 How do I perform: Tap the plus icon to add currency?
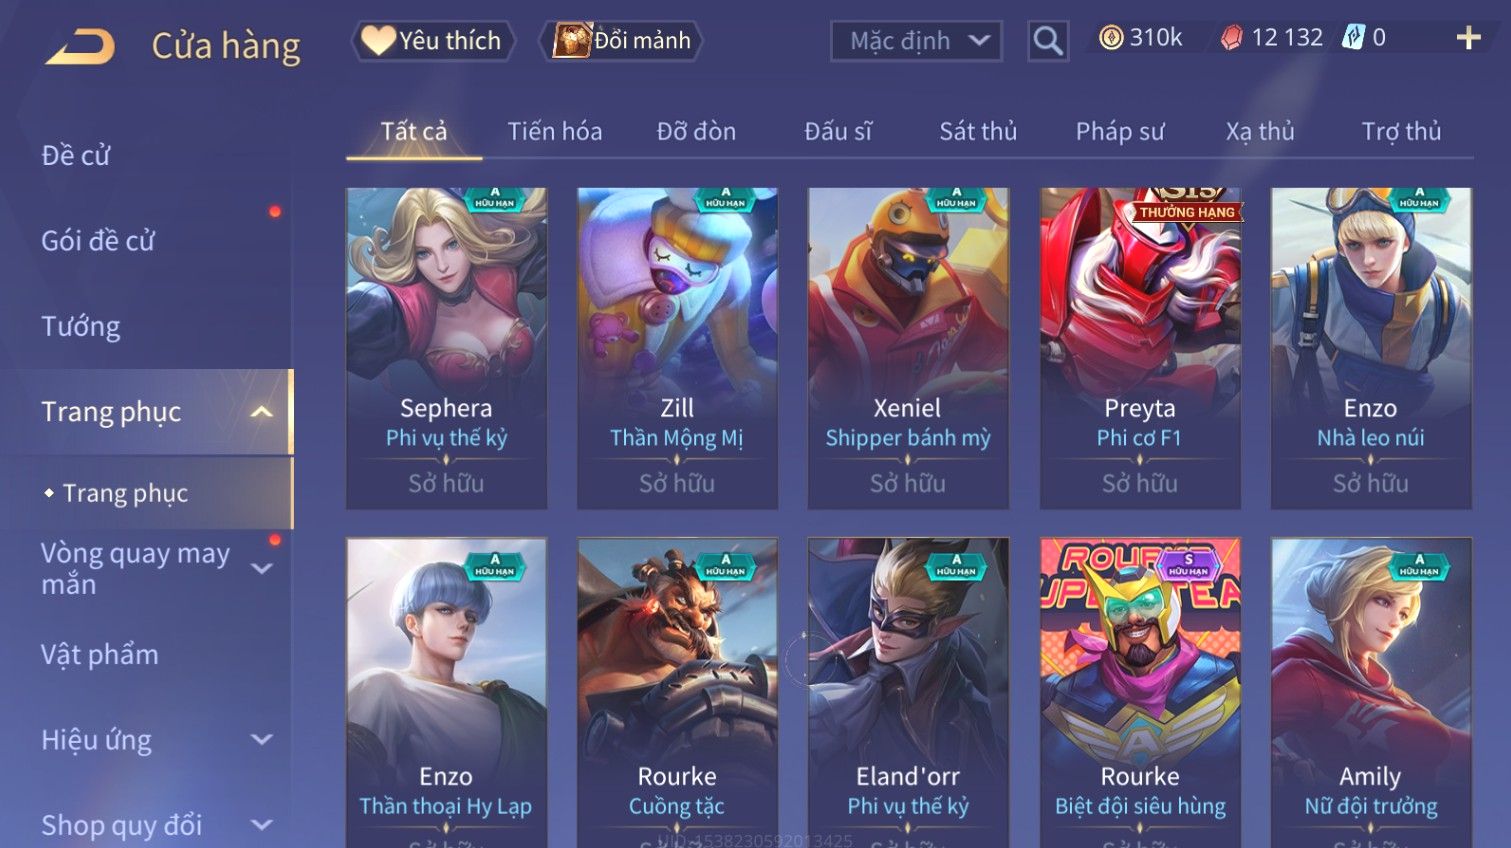coord(1468,38)
